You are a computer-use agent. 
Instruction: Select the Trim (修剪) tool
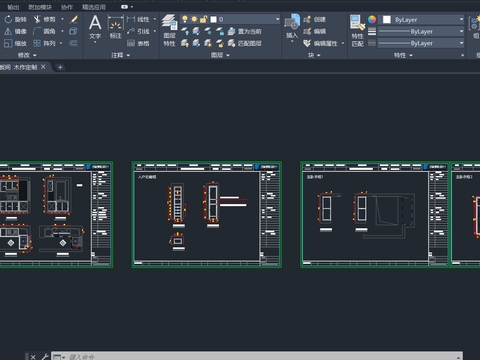coord(44,19)
